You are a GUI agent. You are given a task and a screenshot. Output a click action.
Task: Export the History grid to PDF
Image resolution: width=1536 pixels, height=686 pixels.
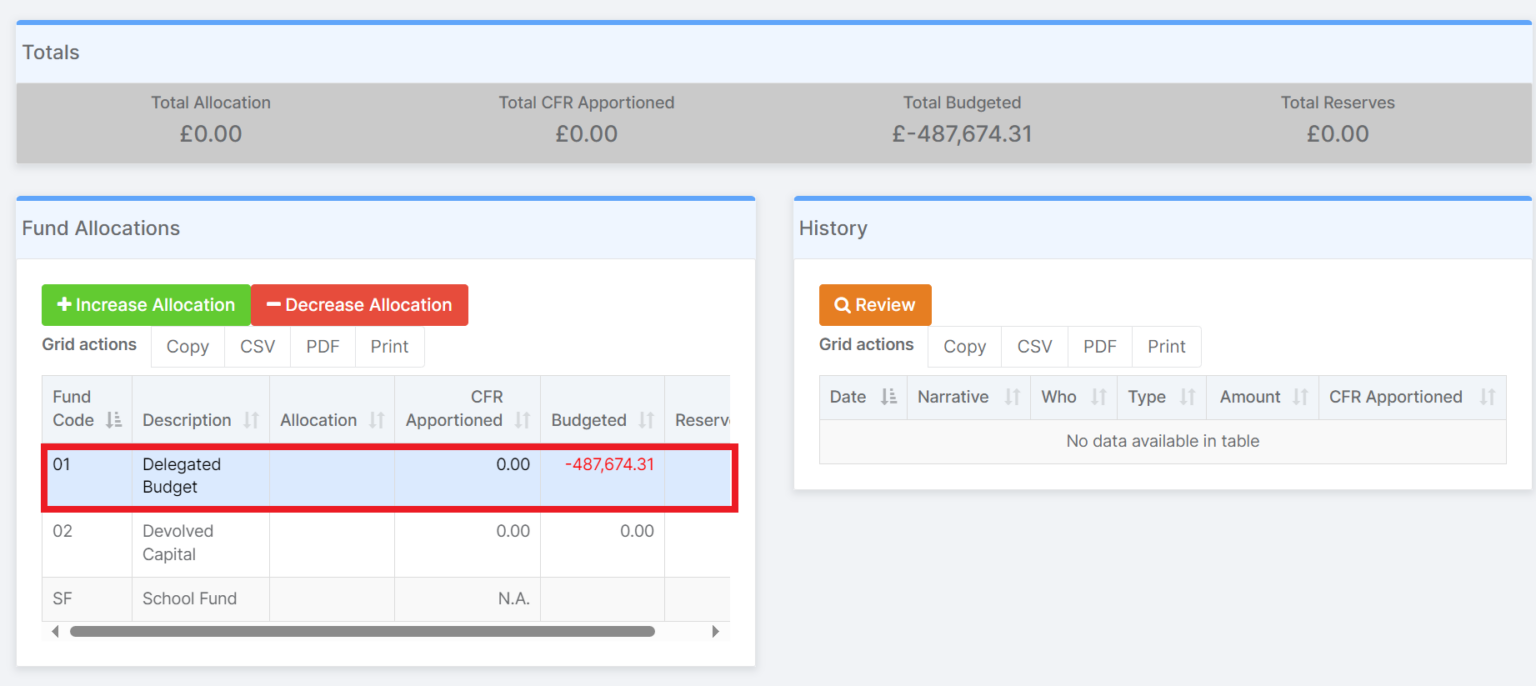(x=1099, y=346)
